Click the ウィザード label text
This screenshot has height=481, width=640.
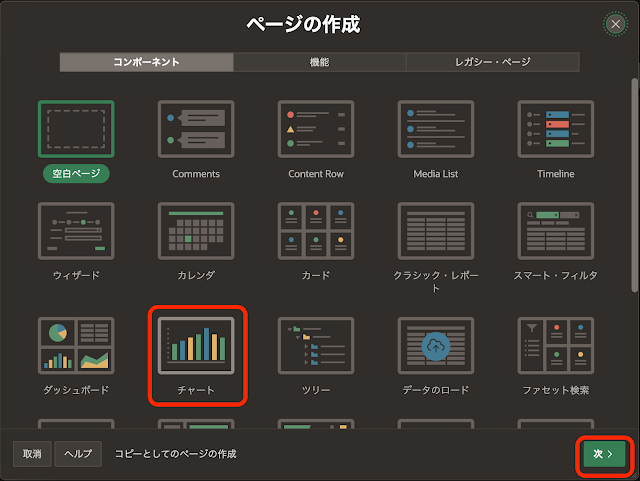tap(76, 275)
